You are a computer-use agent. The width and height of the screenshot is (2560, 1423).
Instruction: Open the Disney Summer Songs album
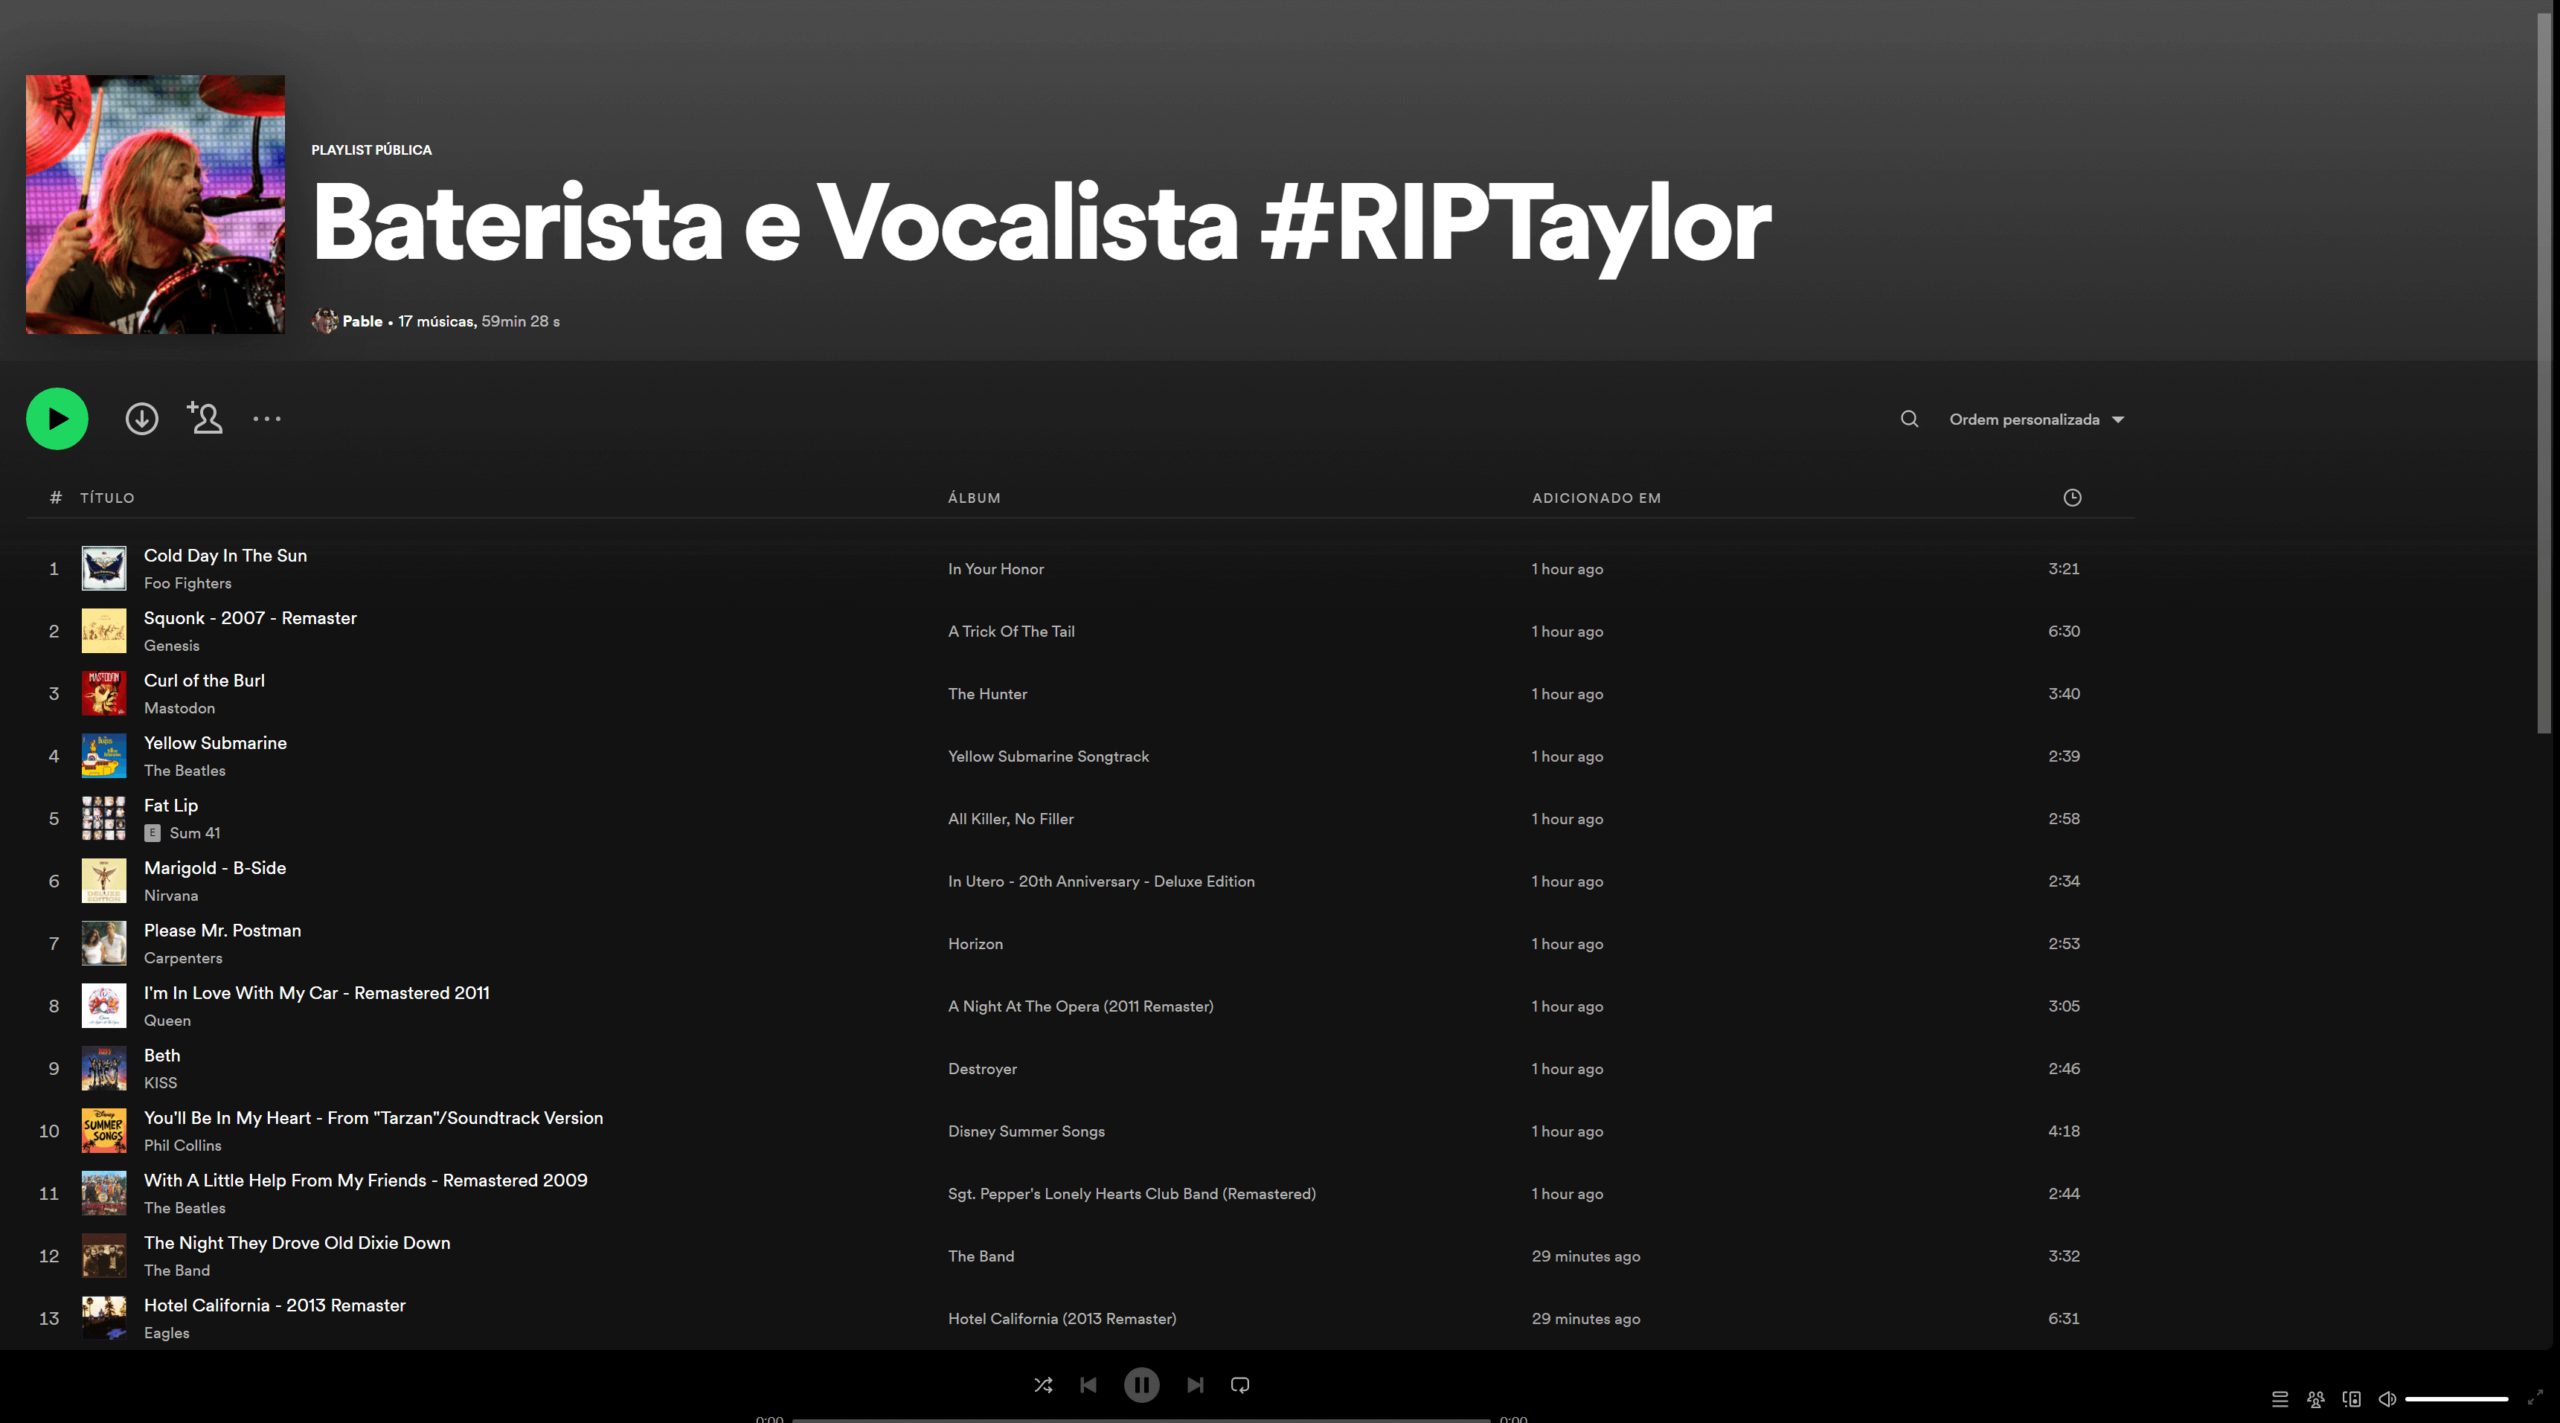1026,1131
